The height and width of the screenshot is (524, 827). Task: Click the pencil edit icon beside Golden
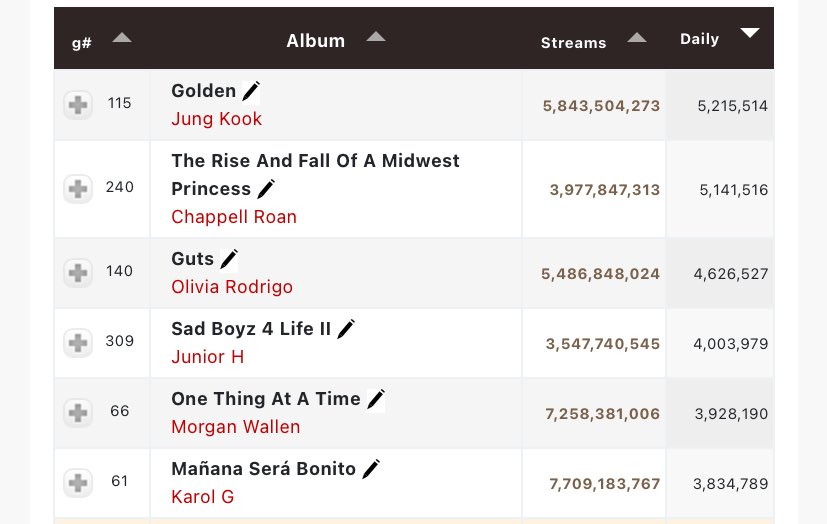click(x=251, y=91)
